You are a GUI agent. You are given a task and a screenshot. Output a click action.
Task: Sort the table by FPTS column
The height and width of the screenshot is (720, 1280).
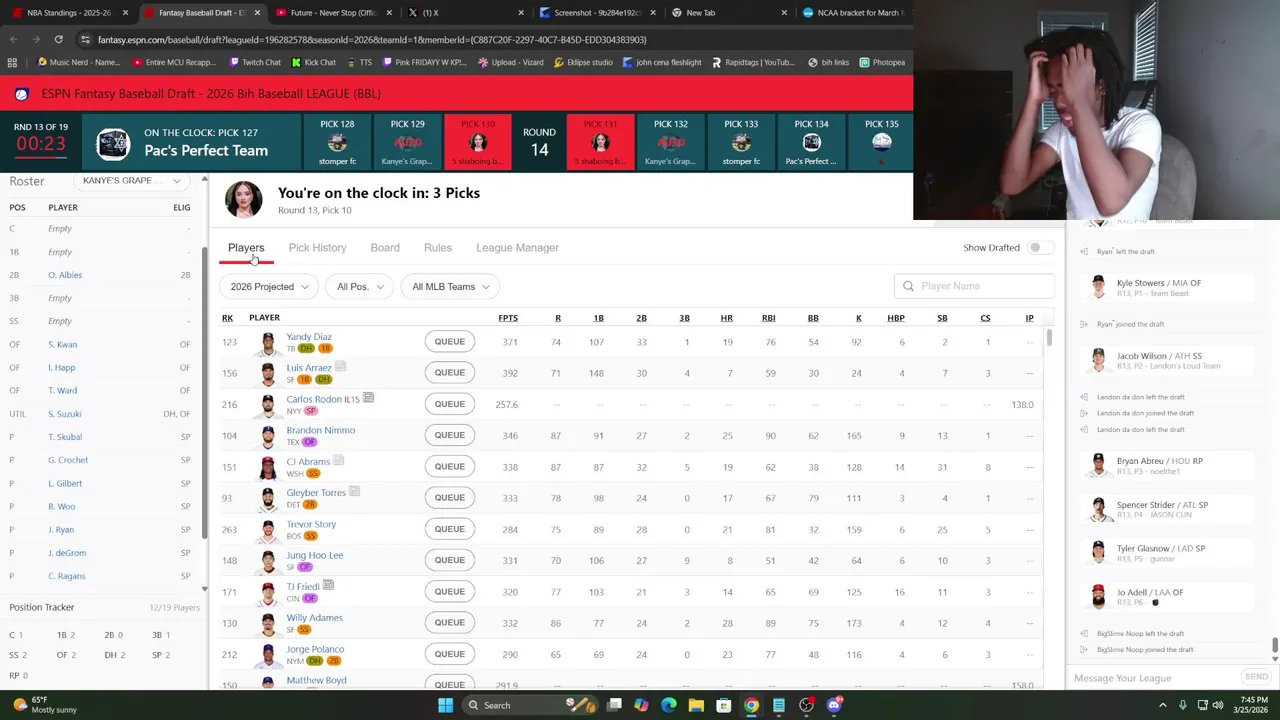tap(508, 318)
